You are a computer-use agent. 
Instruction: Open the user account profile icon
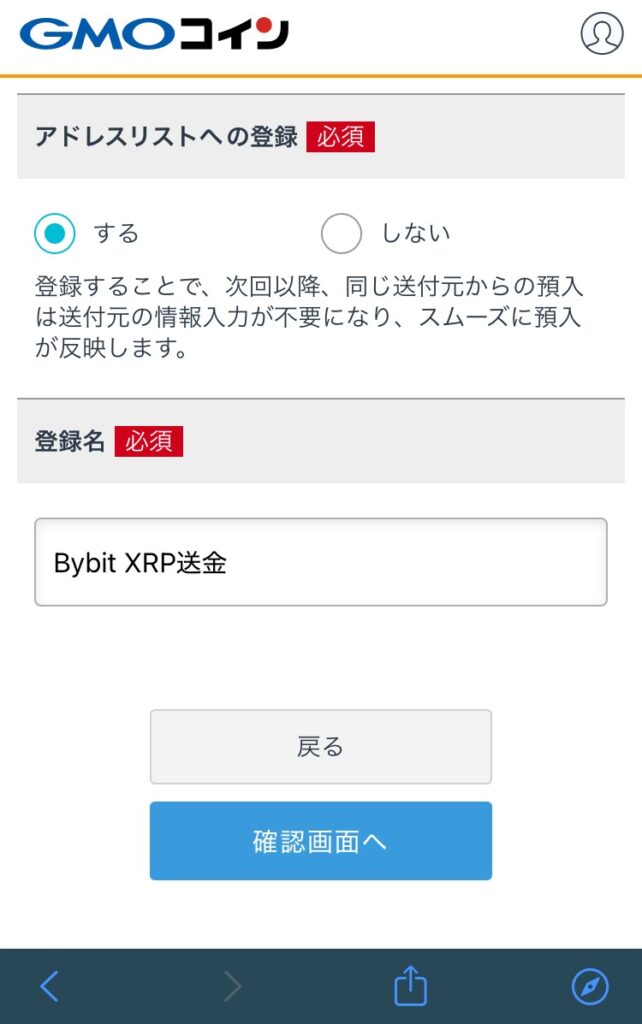[x=601, y=33]
